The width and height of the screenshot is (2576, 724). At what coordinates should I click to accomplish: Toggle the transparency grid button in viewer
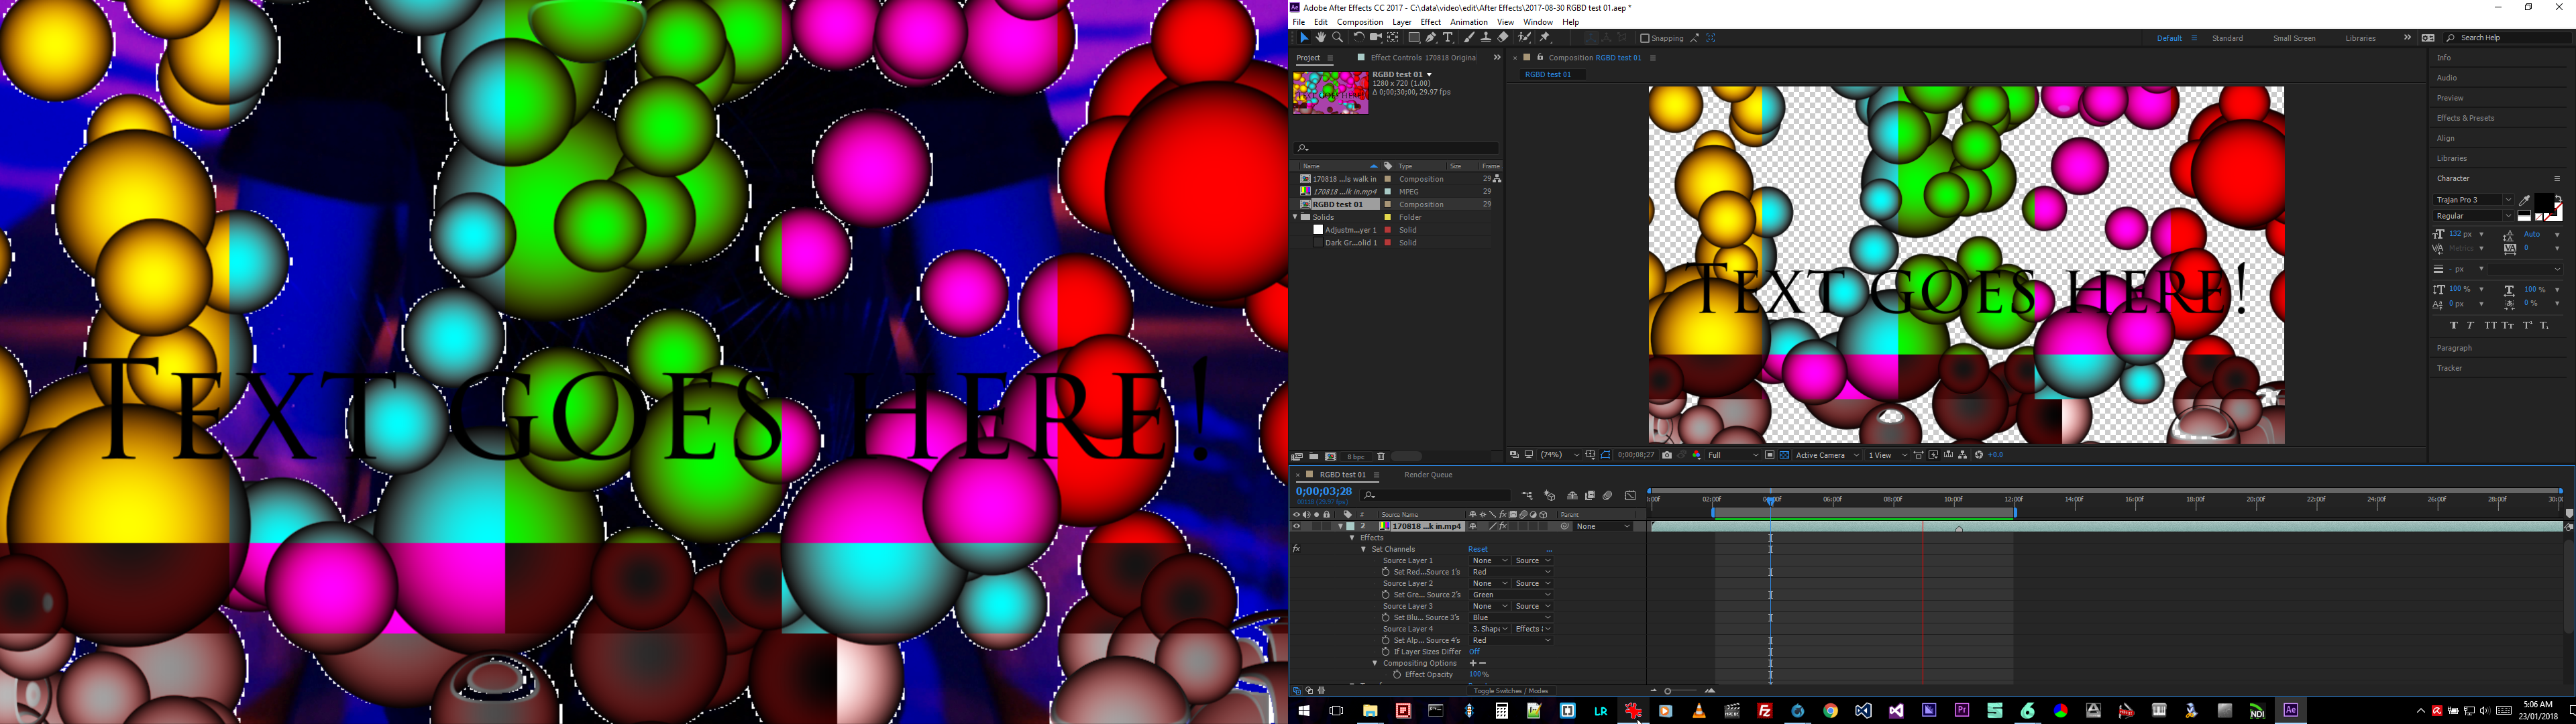(1785, 455)
